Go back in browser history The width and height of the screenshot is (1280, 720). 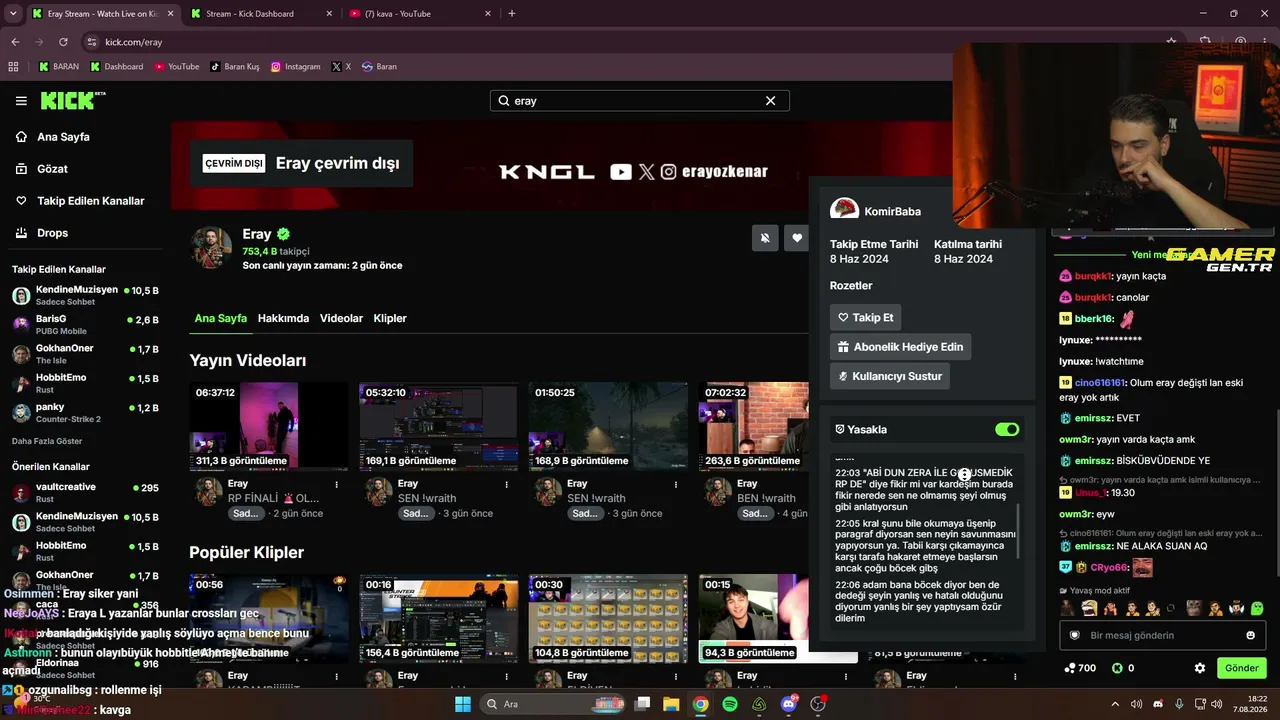pyautogui.click(x=15, y=42)
